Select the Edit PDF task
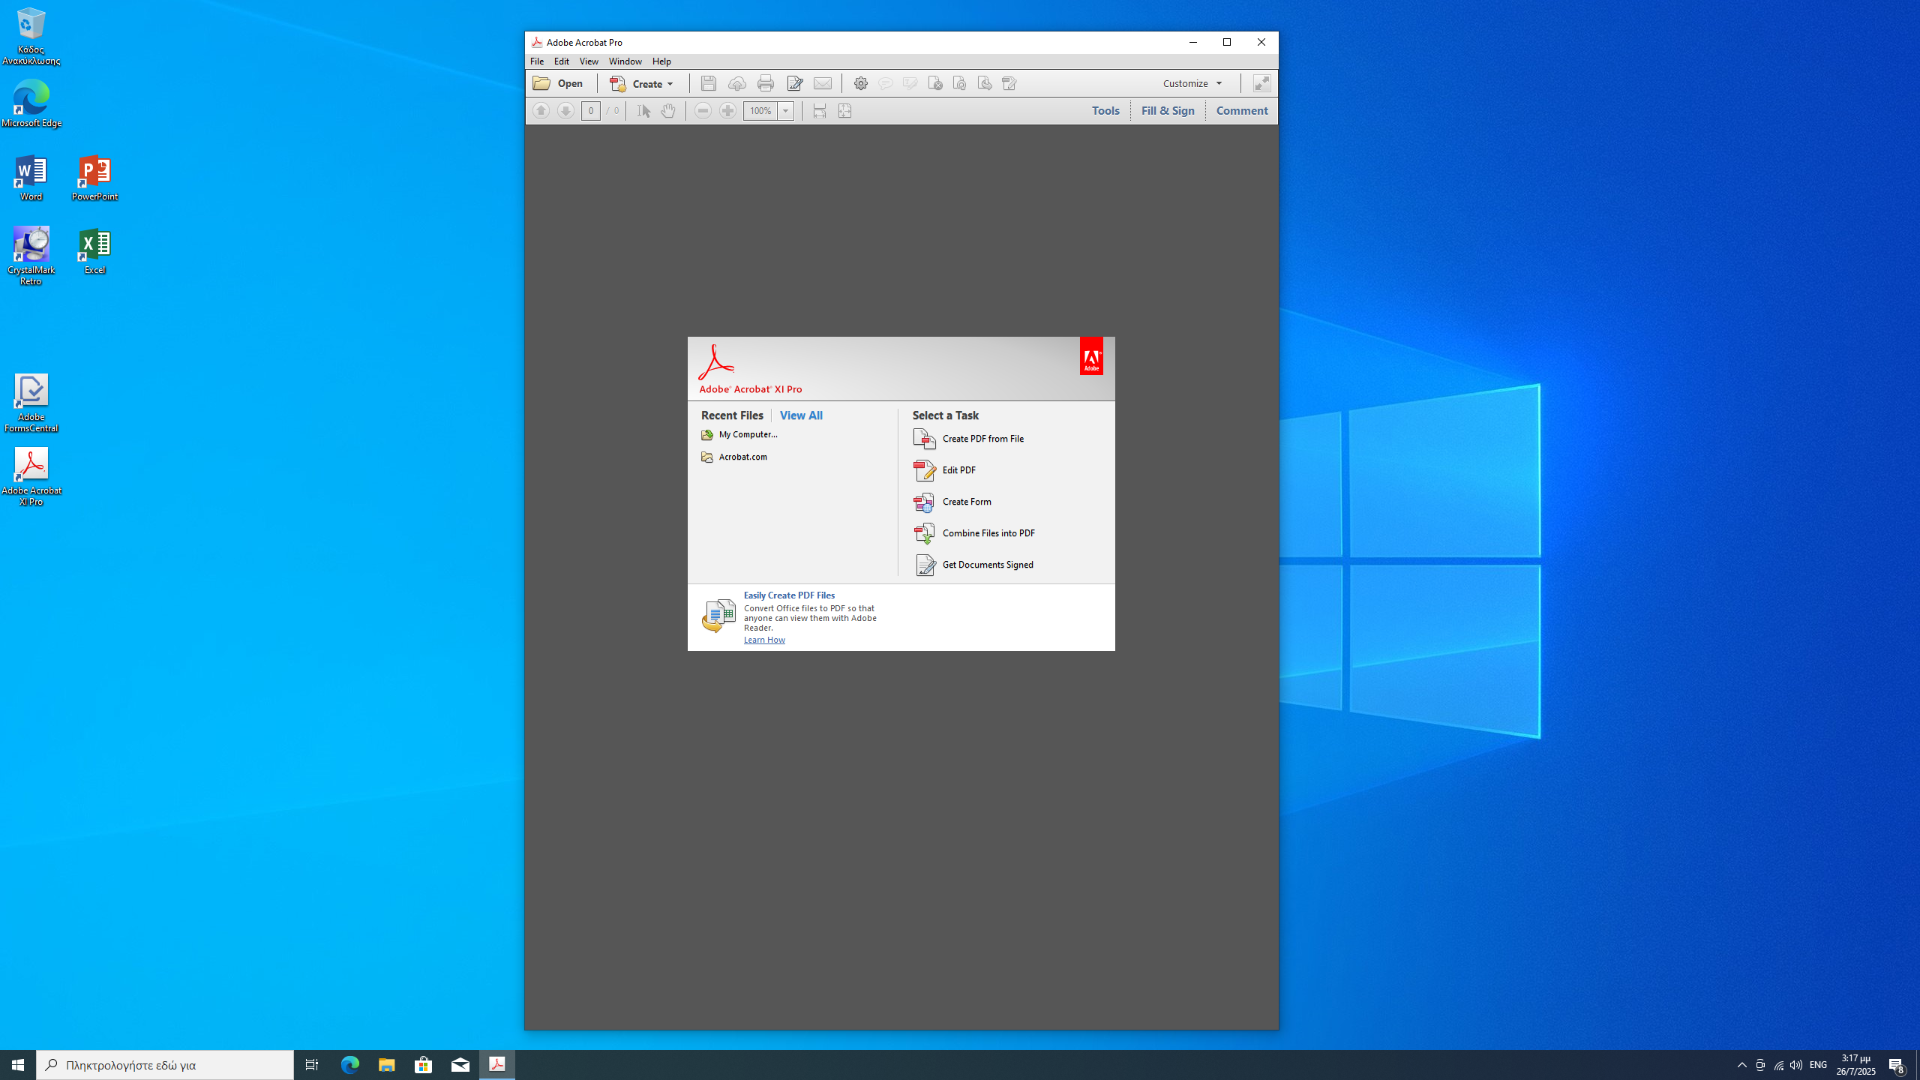The image size is (1920, 1080). (945, 470)
